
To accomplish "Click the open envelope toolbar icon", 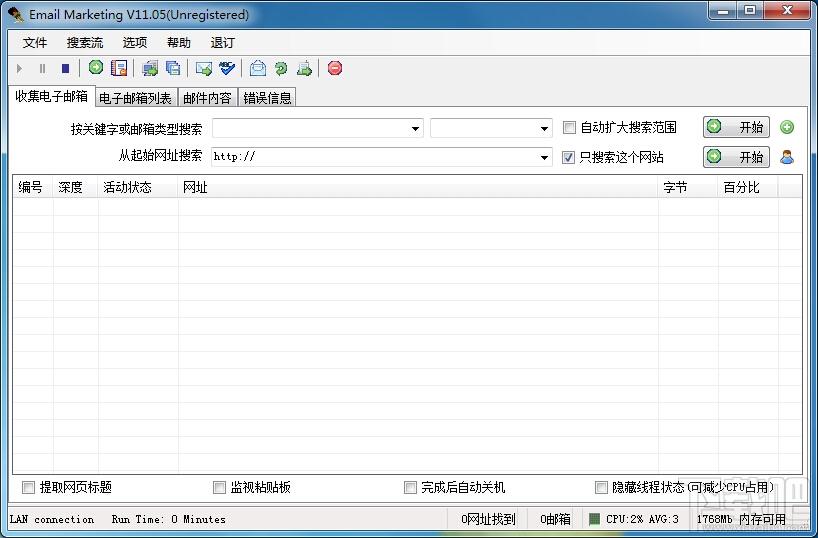I will [x=258, y=68].
